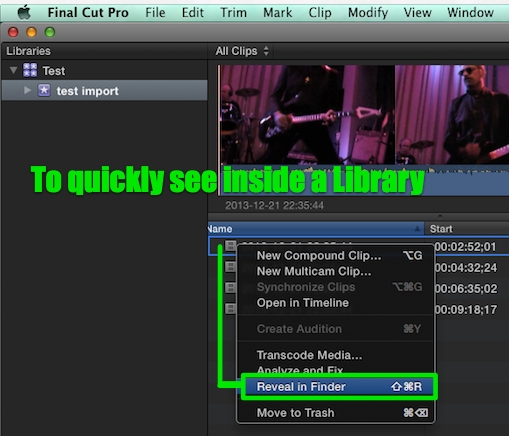The image size is (509, 436).
Task: Expand the test import event triangle
Action: [x=28, y=90]
